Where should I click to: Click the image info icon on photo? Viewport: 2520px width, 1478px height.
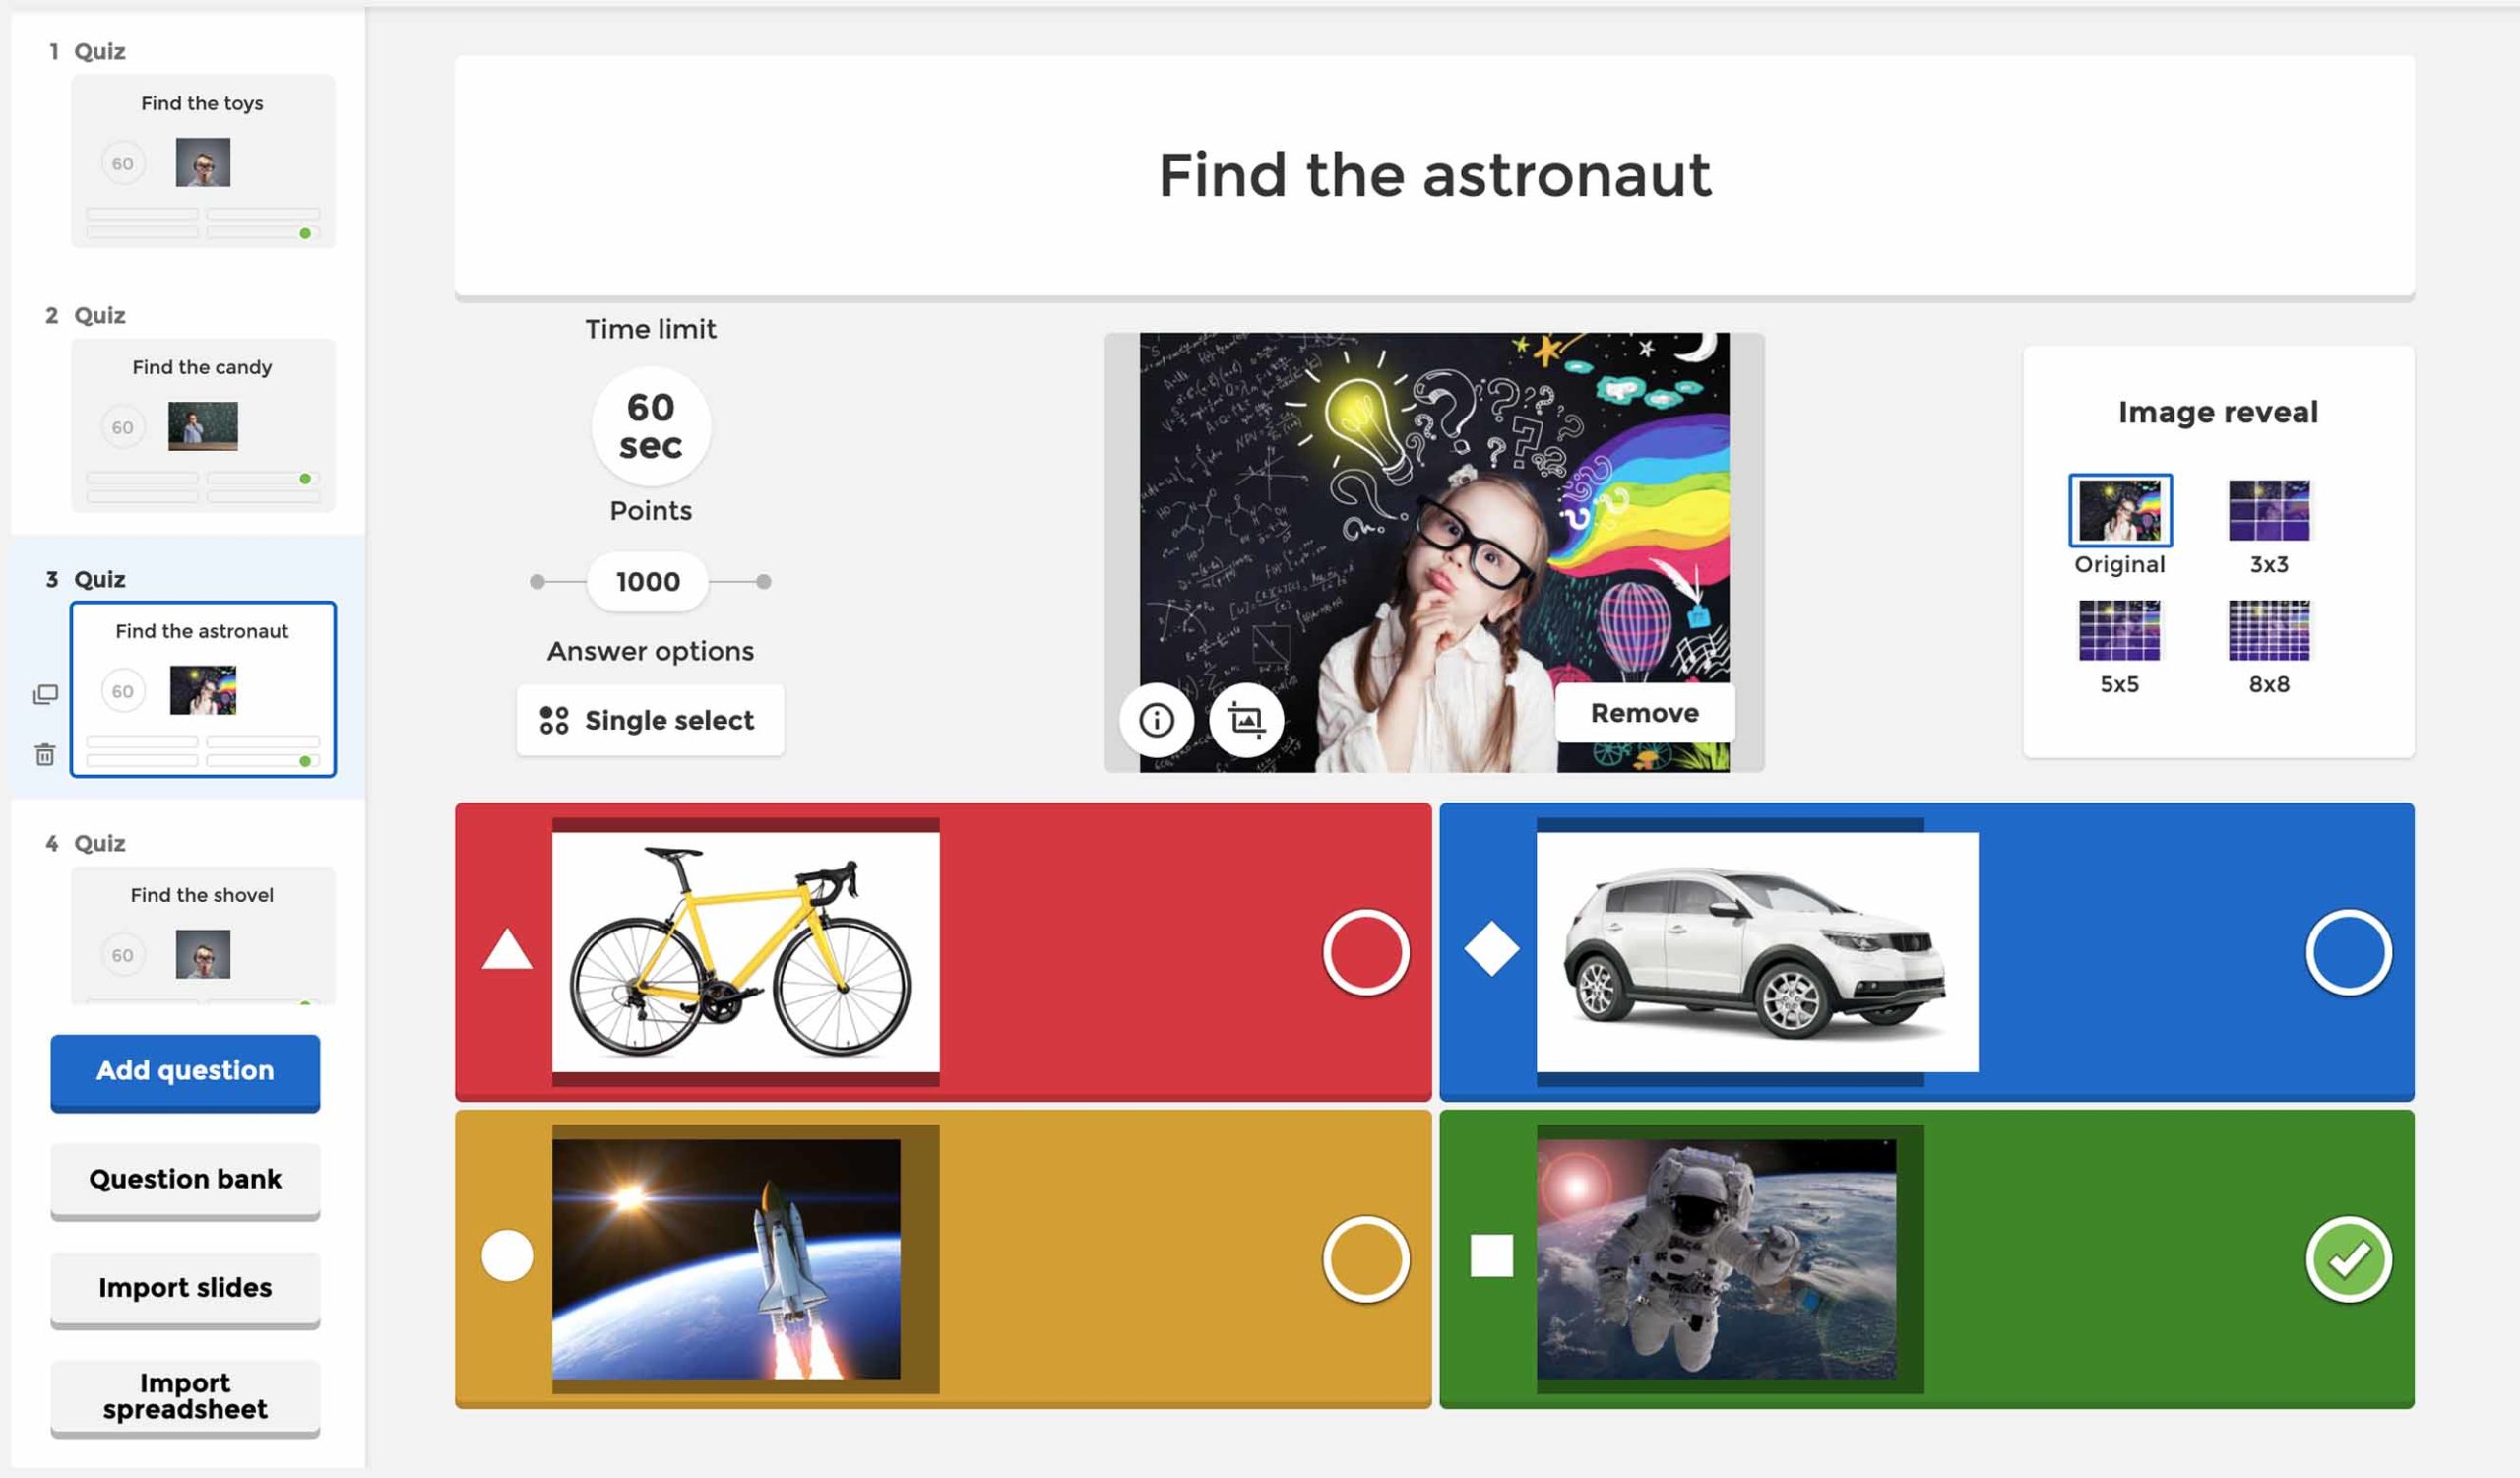point(1156,714)
